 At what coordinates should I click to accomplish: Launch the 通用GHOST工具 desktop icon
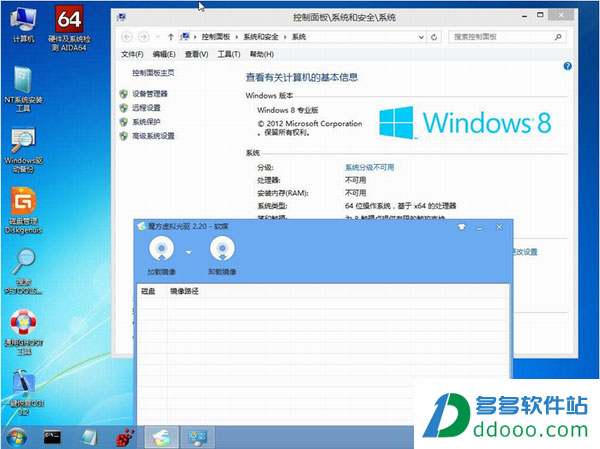(23, 332)
